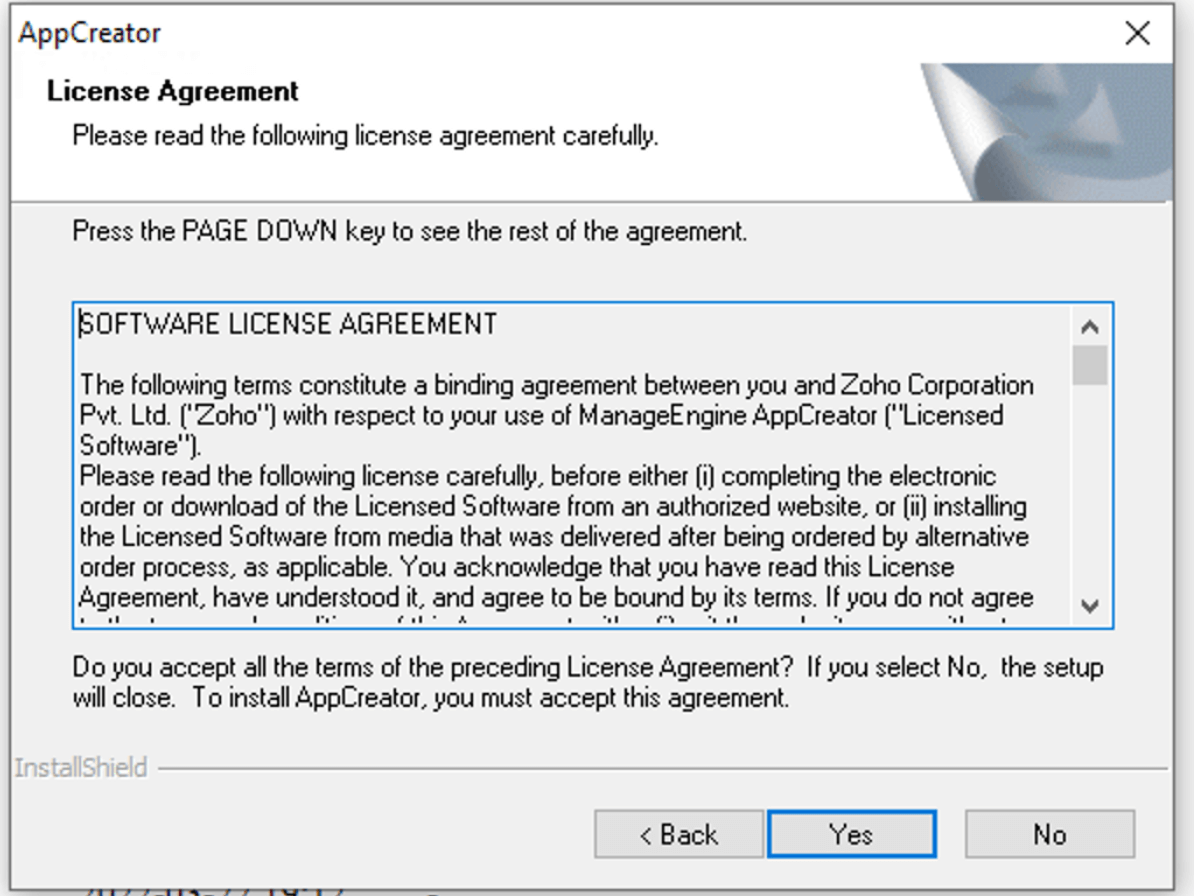Screen dimensions: 1194x896
Task: Click the InstallShield label
Action: pos(81,768)
